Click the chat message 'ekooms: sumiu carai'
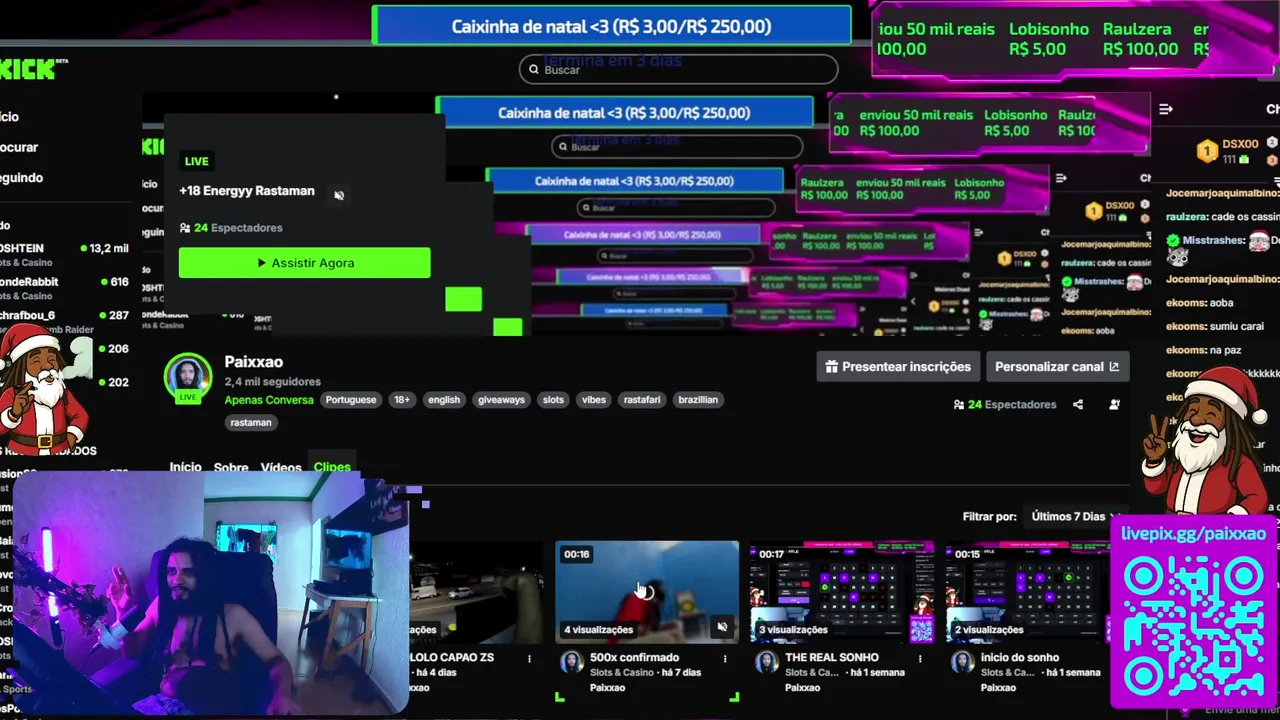This screenshot has width=1280, height=720. coord(1215,326)
